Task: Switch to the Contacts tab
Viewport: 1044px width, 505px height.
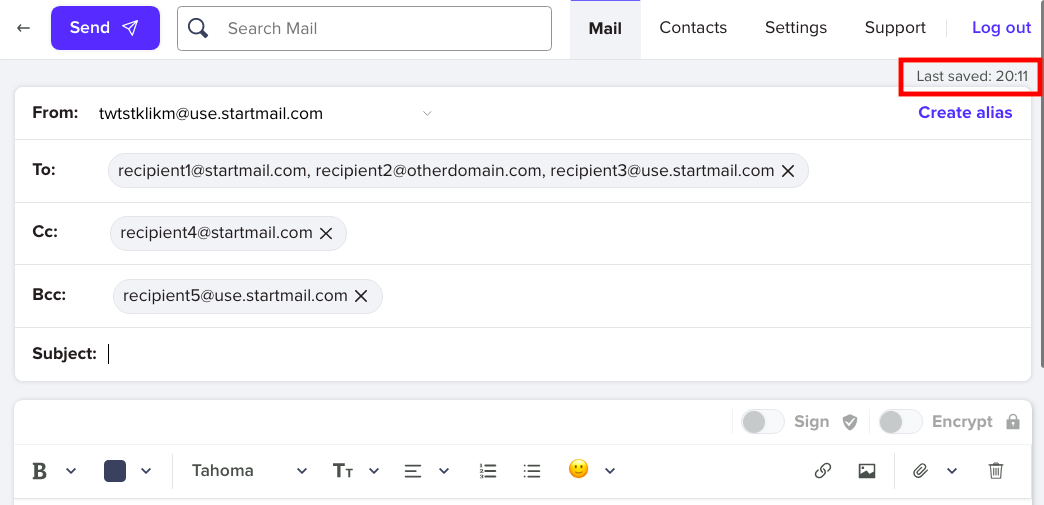Action: [693, 28]
